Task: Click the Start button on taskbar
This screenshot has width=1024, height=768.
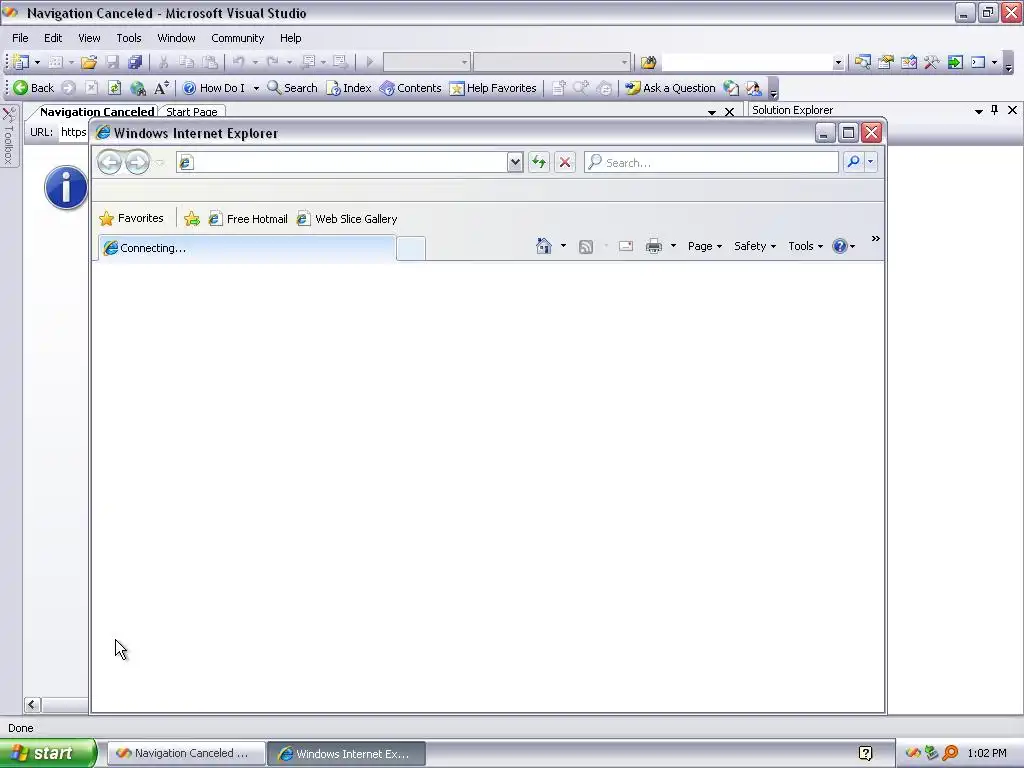Action: pyautogui.click(x=48, y=753)
